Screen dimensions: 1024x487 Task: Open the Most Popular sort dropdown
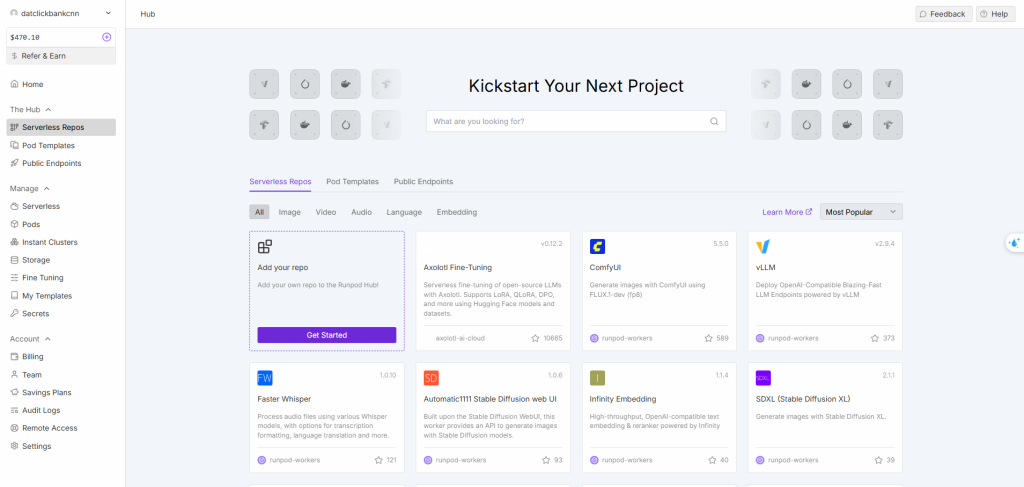861,212
